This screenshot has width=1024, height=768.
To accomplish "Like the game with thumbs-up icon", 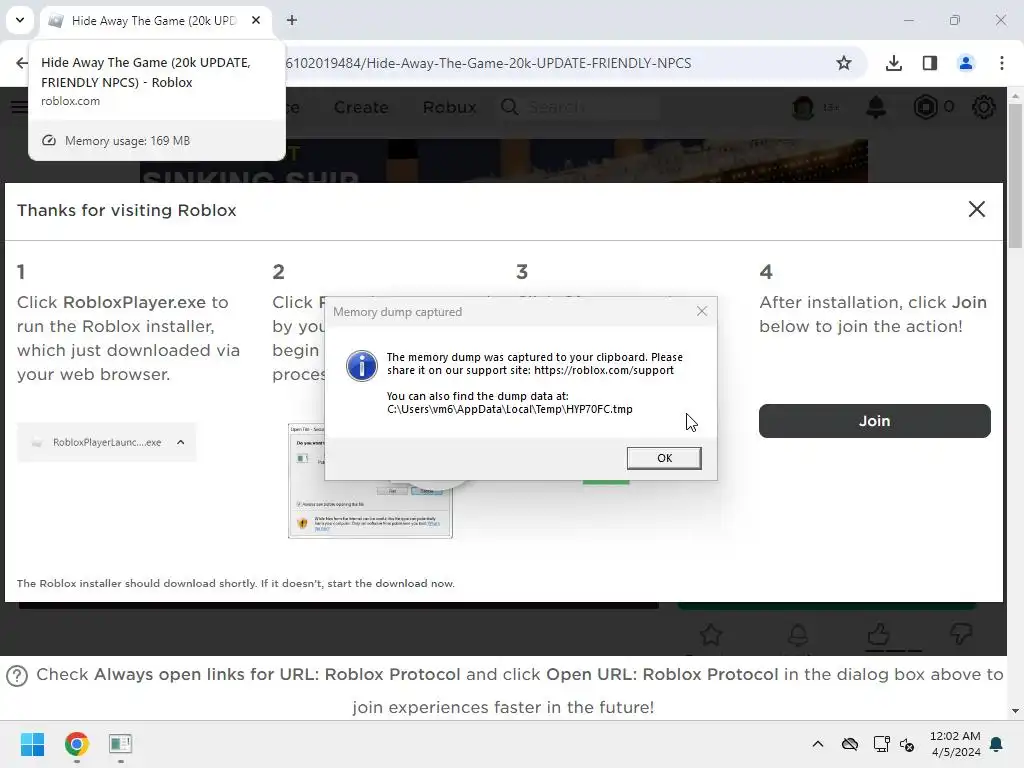I will [878, 633].
